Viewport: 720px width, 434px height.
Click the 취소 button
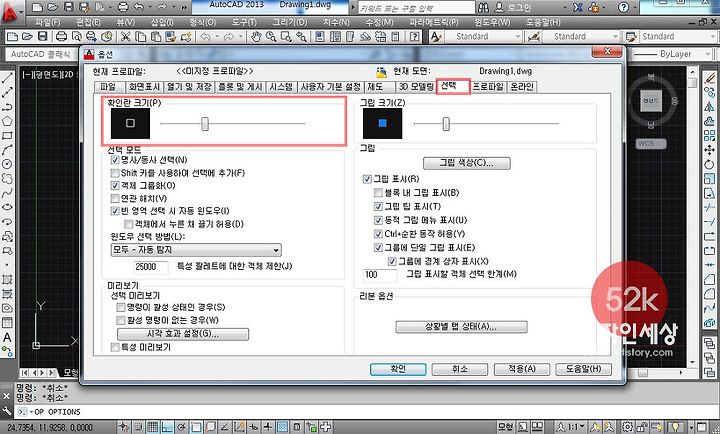click(460, 369)
